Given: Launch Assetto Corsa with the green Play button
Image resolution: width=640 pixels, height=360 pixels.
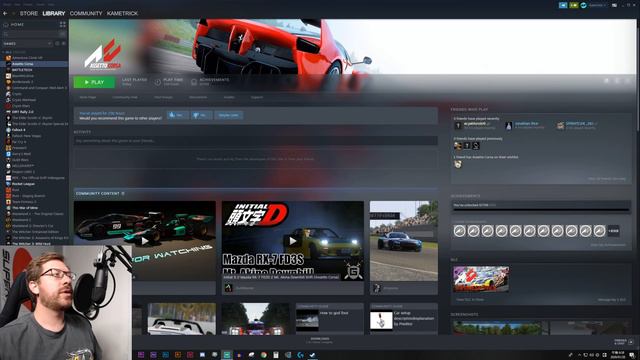Looking at the screenshot, I should [x=94, y=82].
